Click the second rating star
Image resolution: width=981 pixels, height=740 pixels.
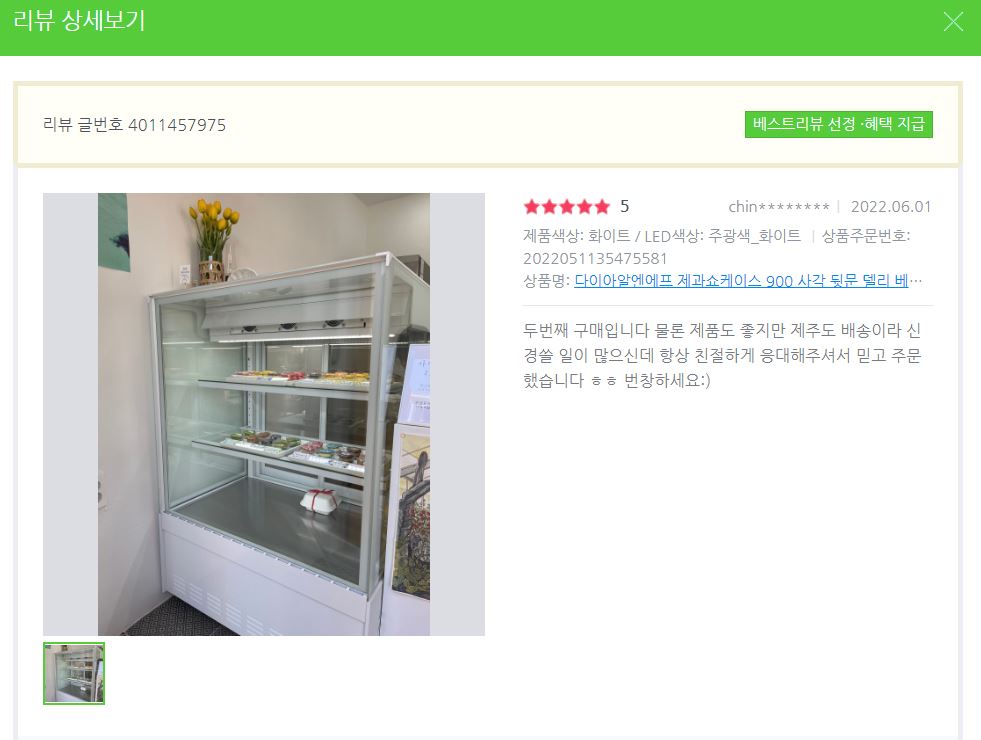click(549, 206)
